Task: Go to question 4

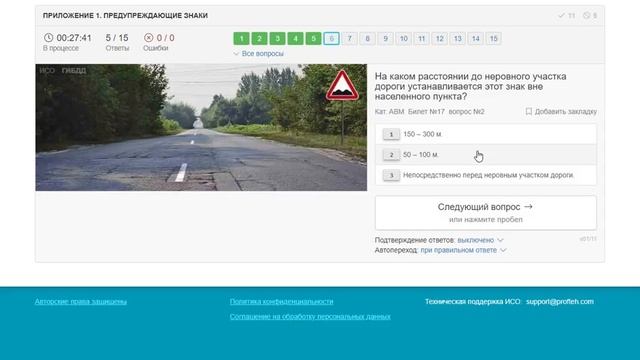Action: coord(295,38)
